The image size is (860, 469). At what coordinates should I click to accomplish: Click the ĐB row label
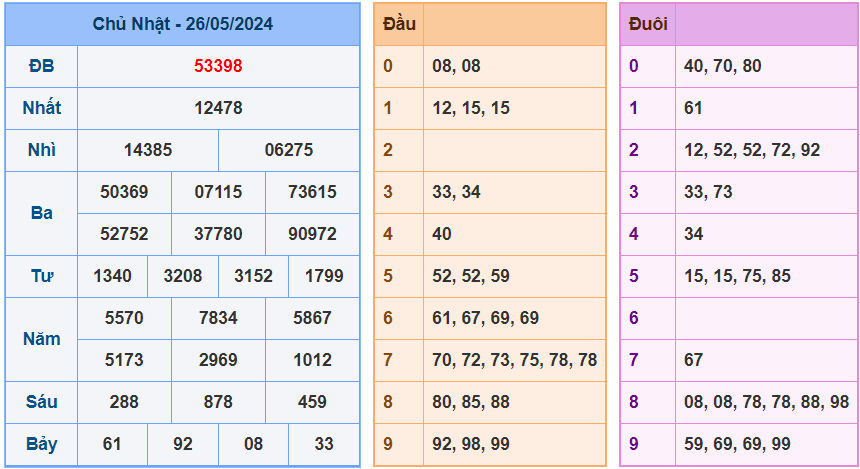(x=42, y=66)
